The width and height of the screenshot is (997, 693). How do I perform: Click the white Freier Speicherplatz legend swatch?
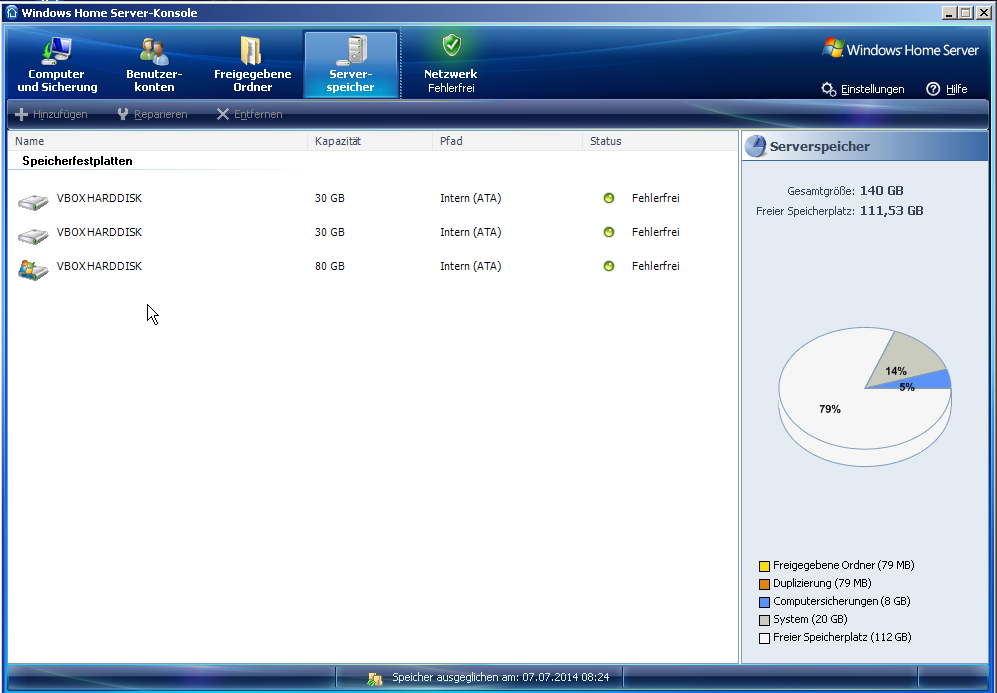point(764,638)
